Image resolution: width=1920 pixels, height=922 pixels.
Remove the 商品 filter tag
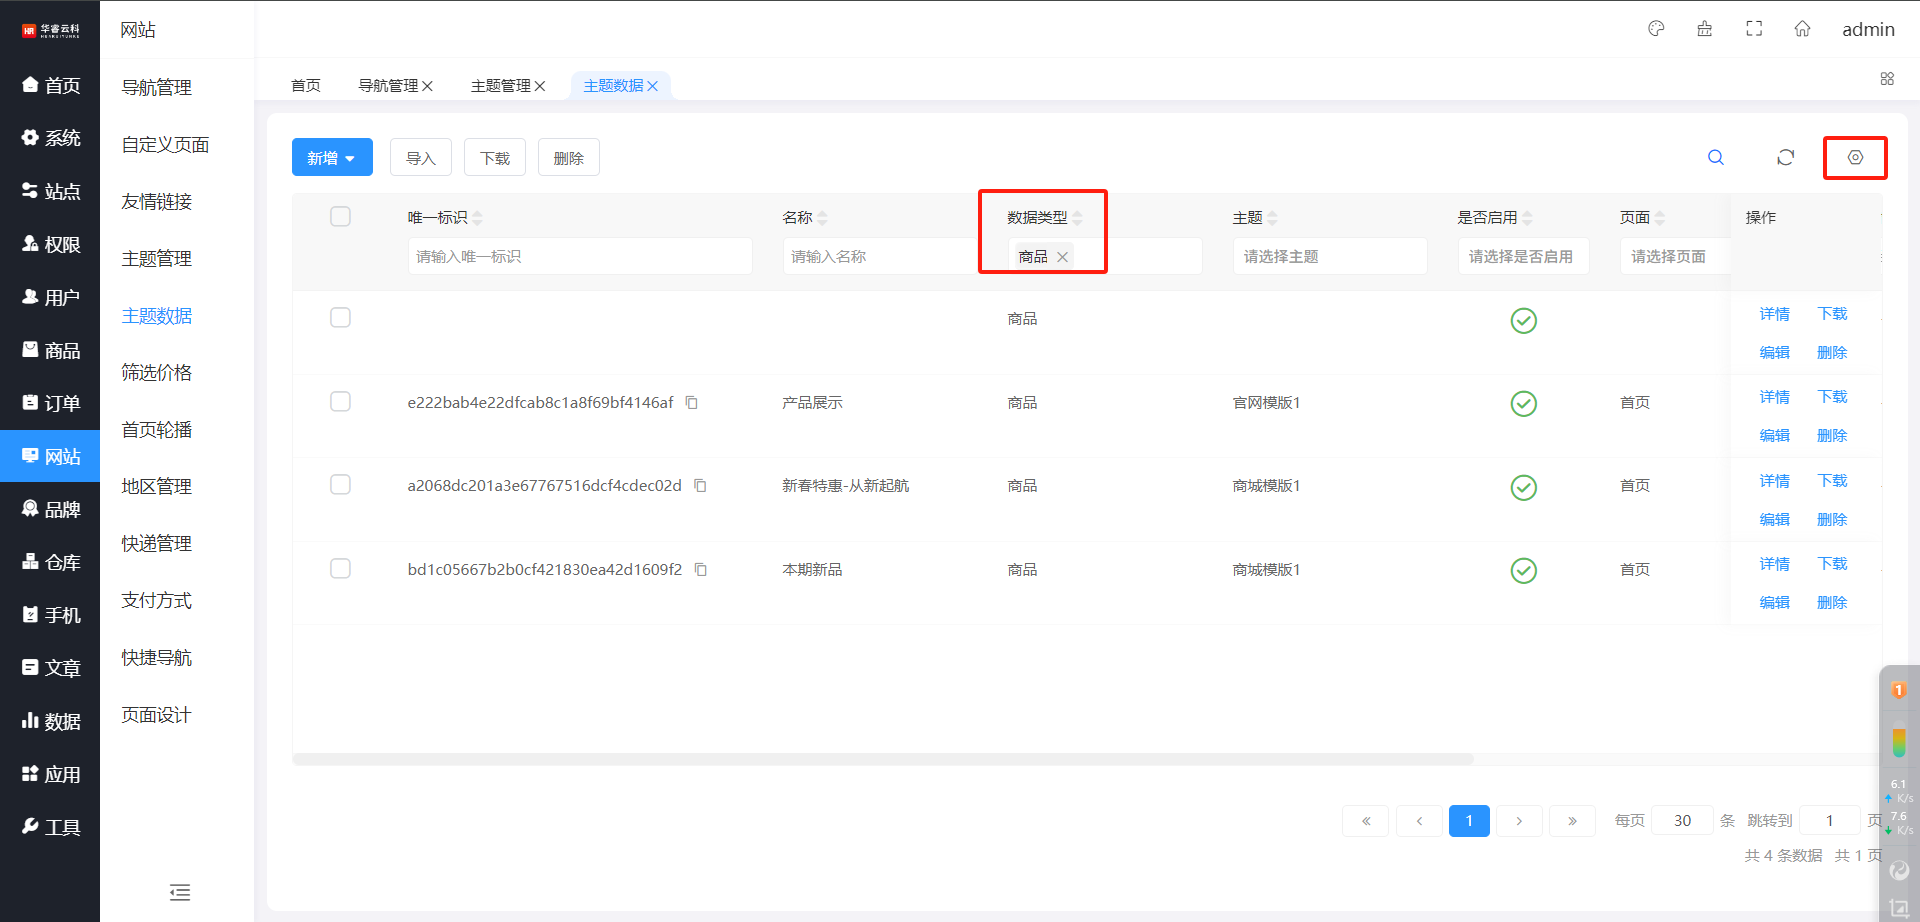(x=1062, y=257)
